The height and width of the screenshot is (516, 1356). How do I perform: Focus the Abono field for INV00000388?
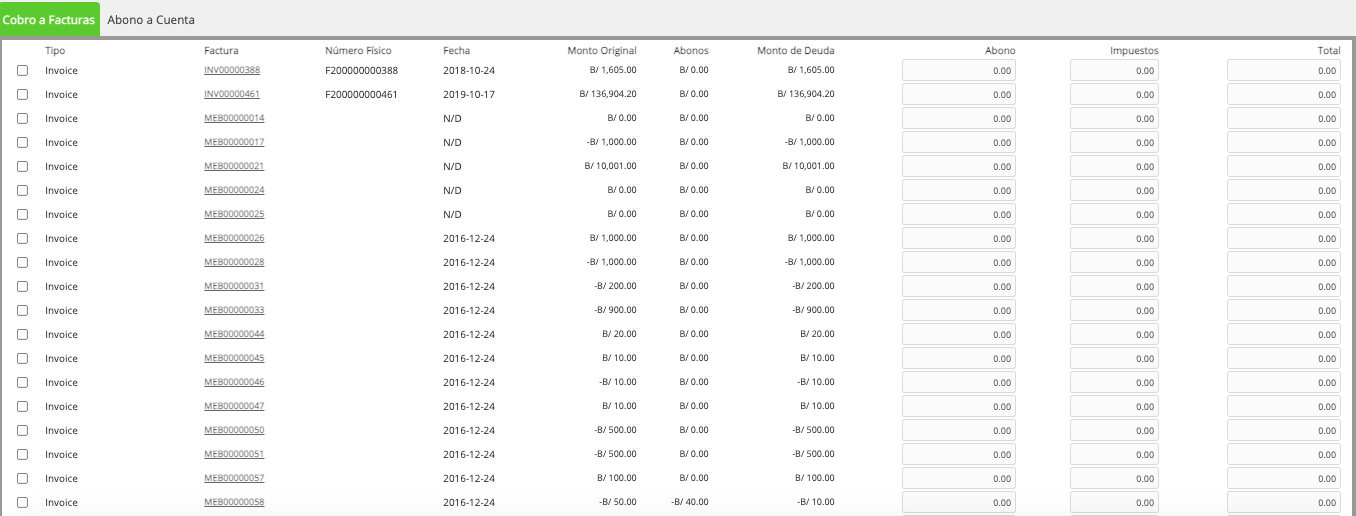[959, 71]
